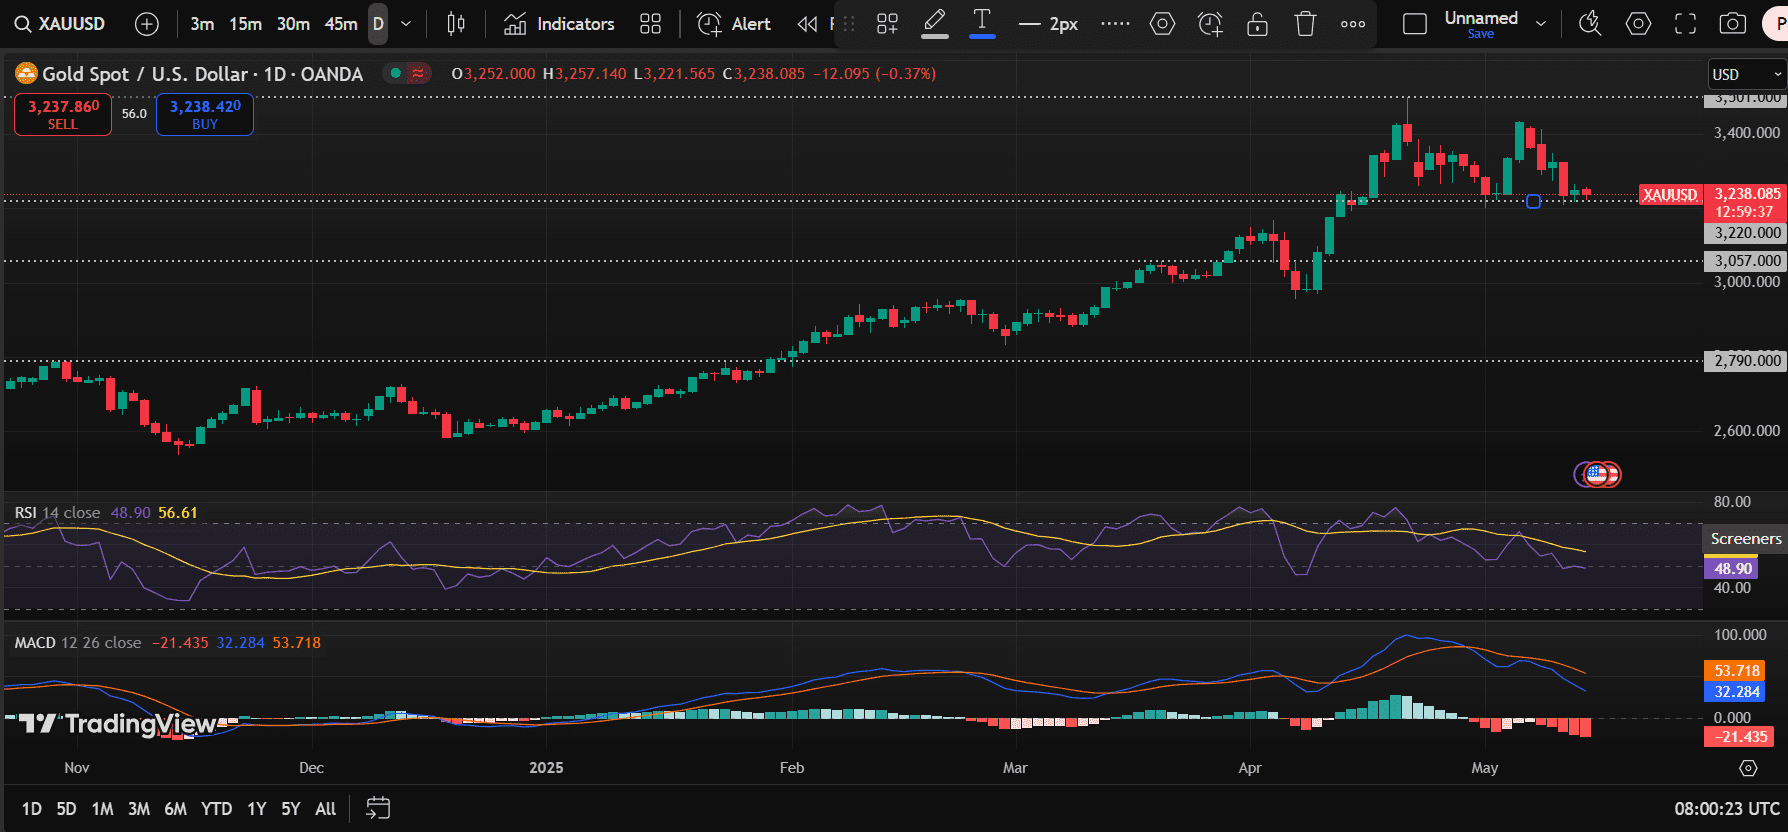
Task: Open time axis settings gear icon
Action: coord(1748,768)
